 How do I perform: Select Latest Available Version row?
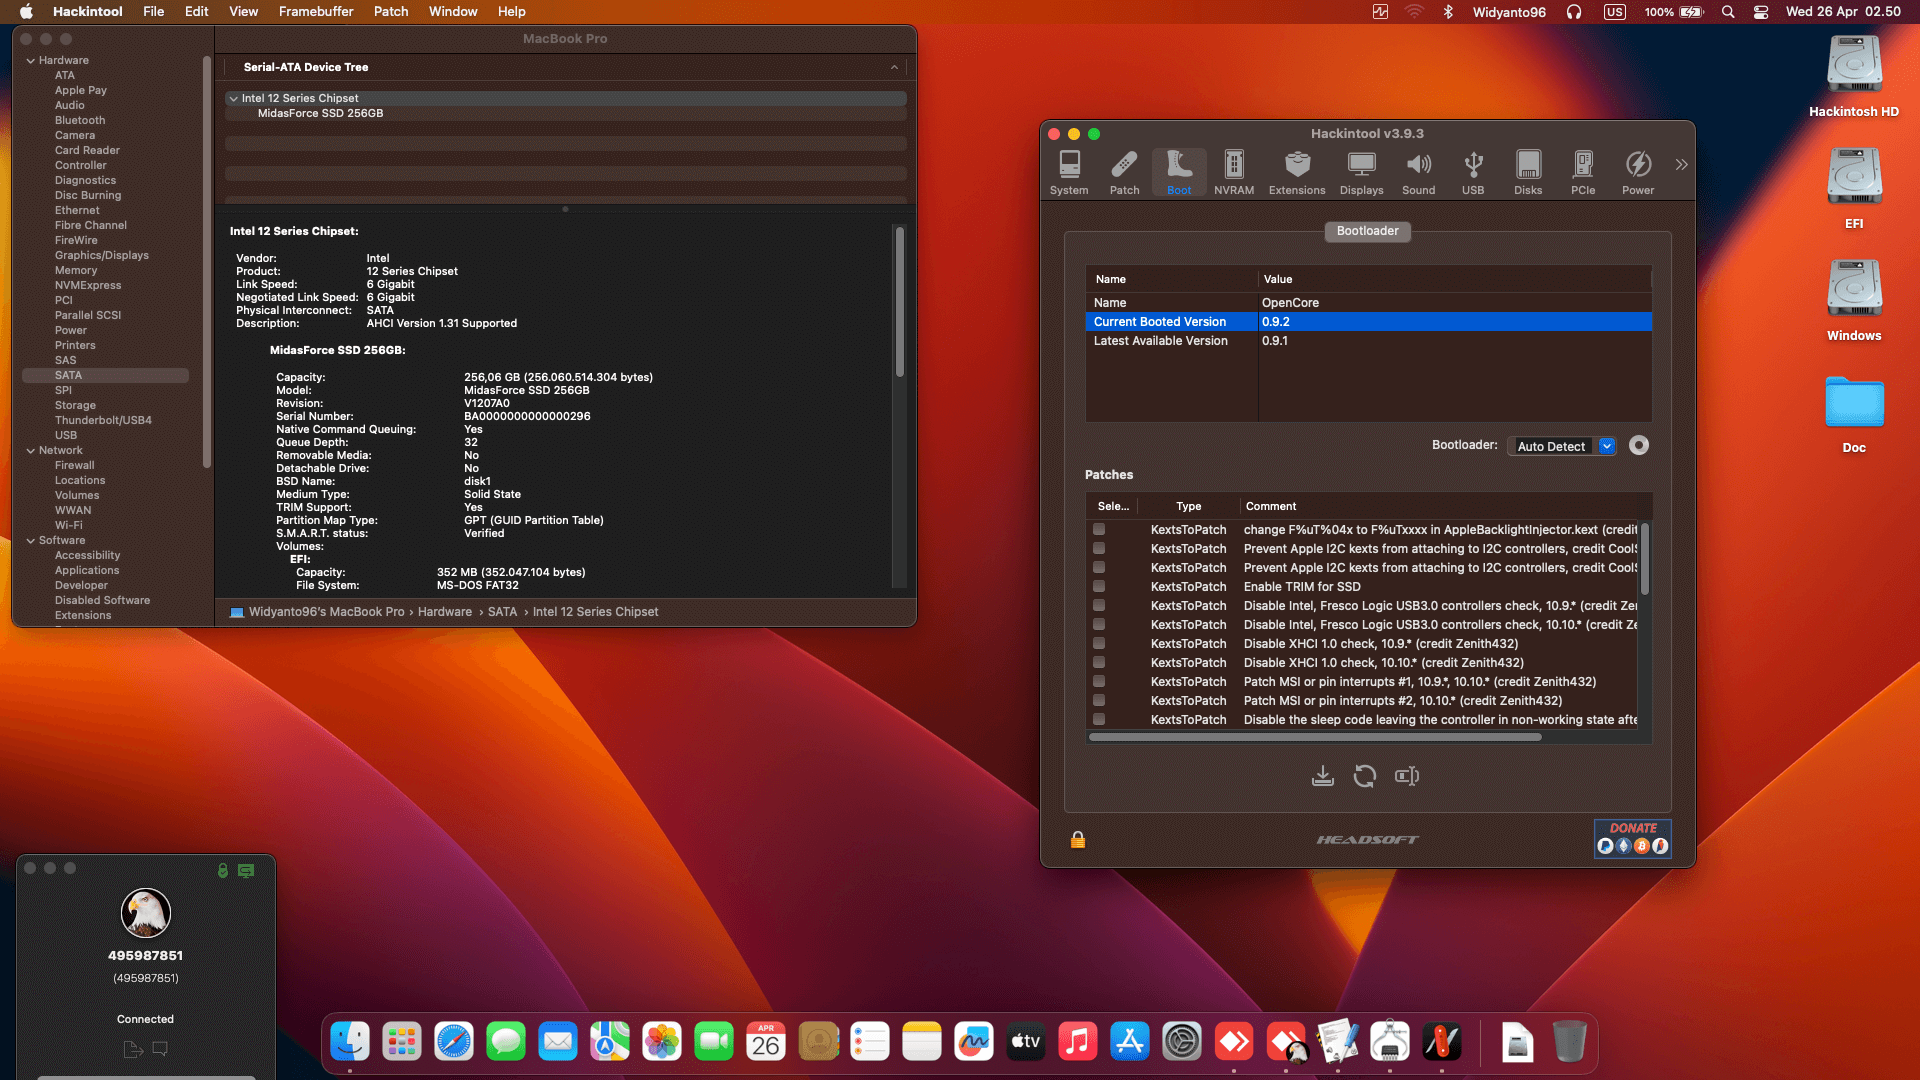click(x=1368, y=341)
